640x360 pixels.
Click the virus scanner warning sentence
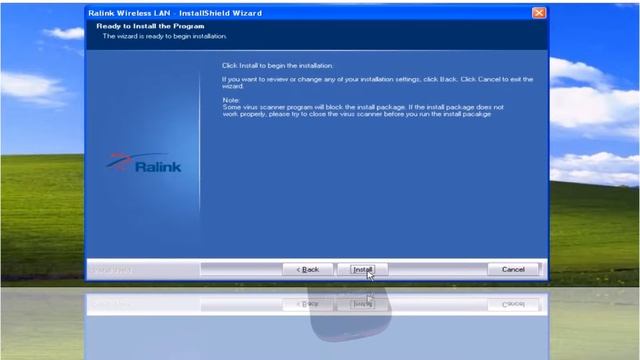click(363, 111)
